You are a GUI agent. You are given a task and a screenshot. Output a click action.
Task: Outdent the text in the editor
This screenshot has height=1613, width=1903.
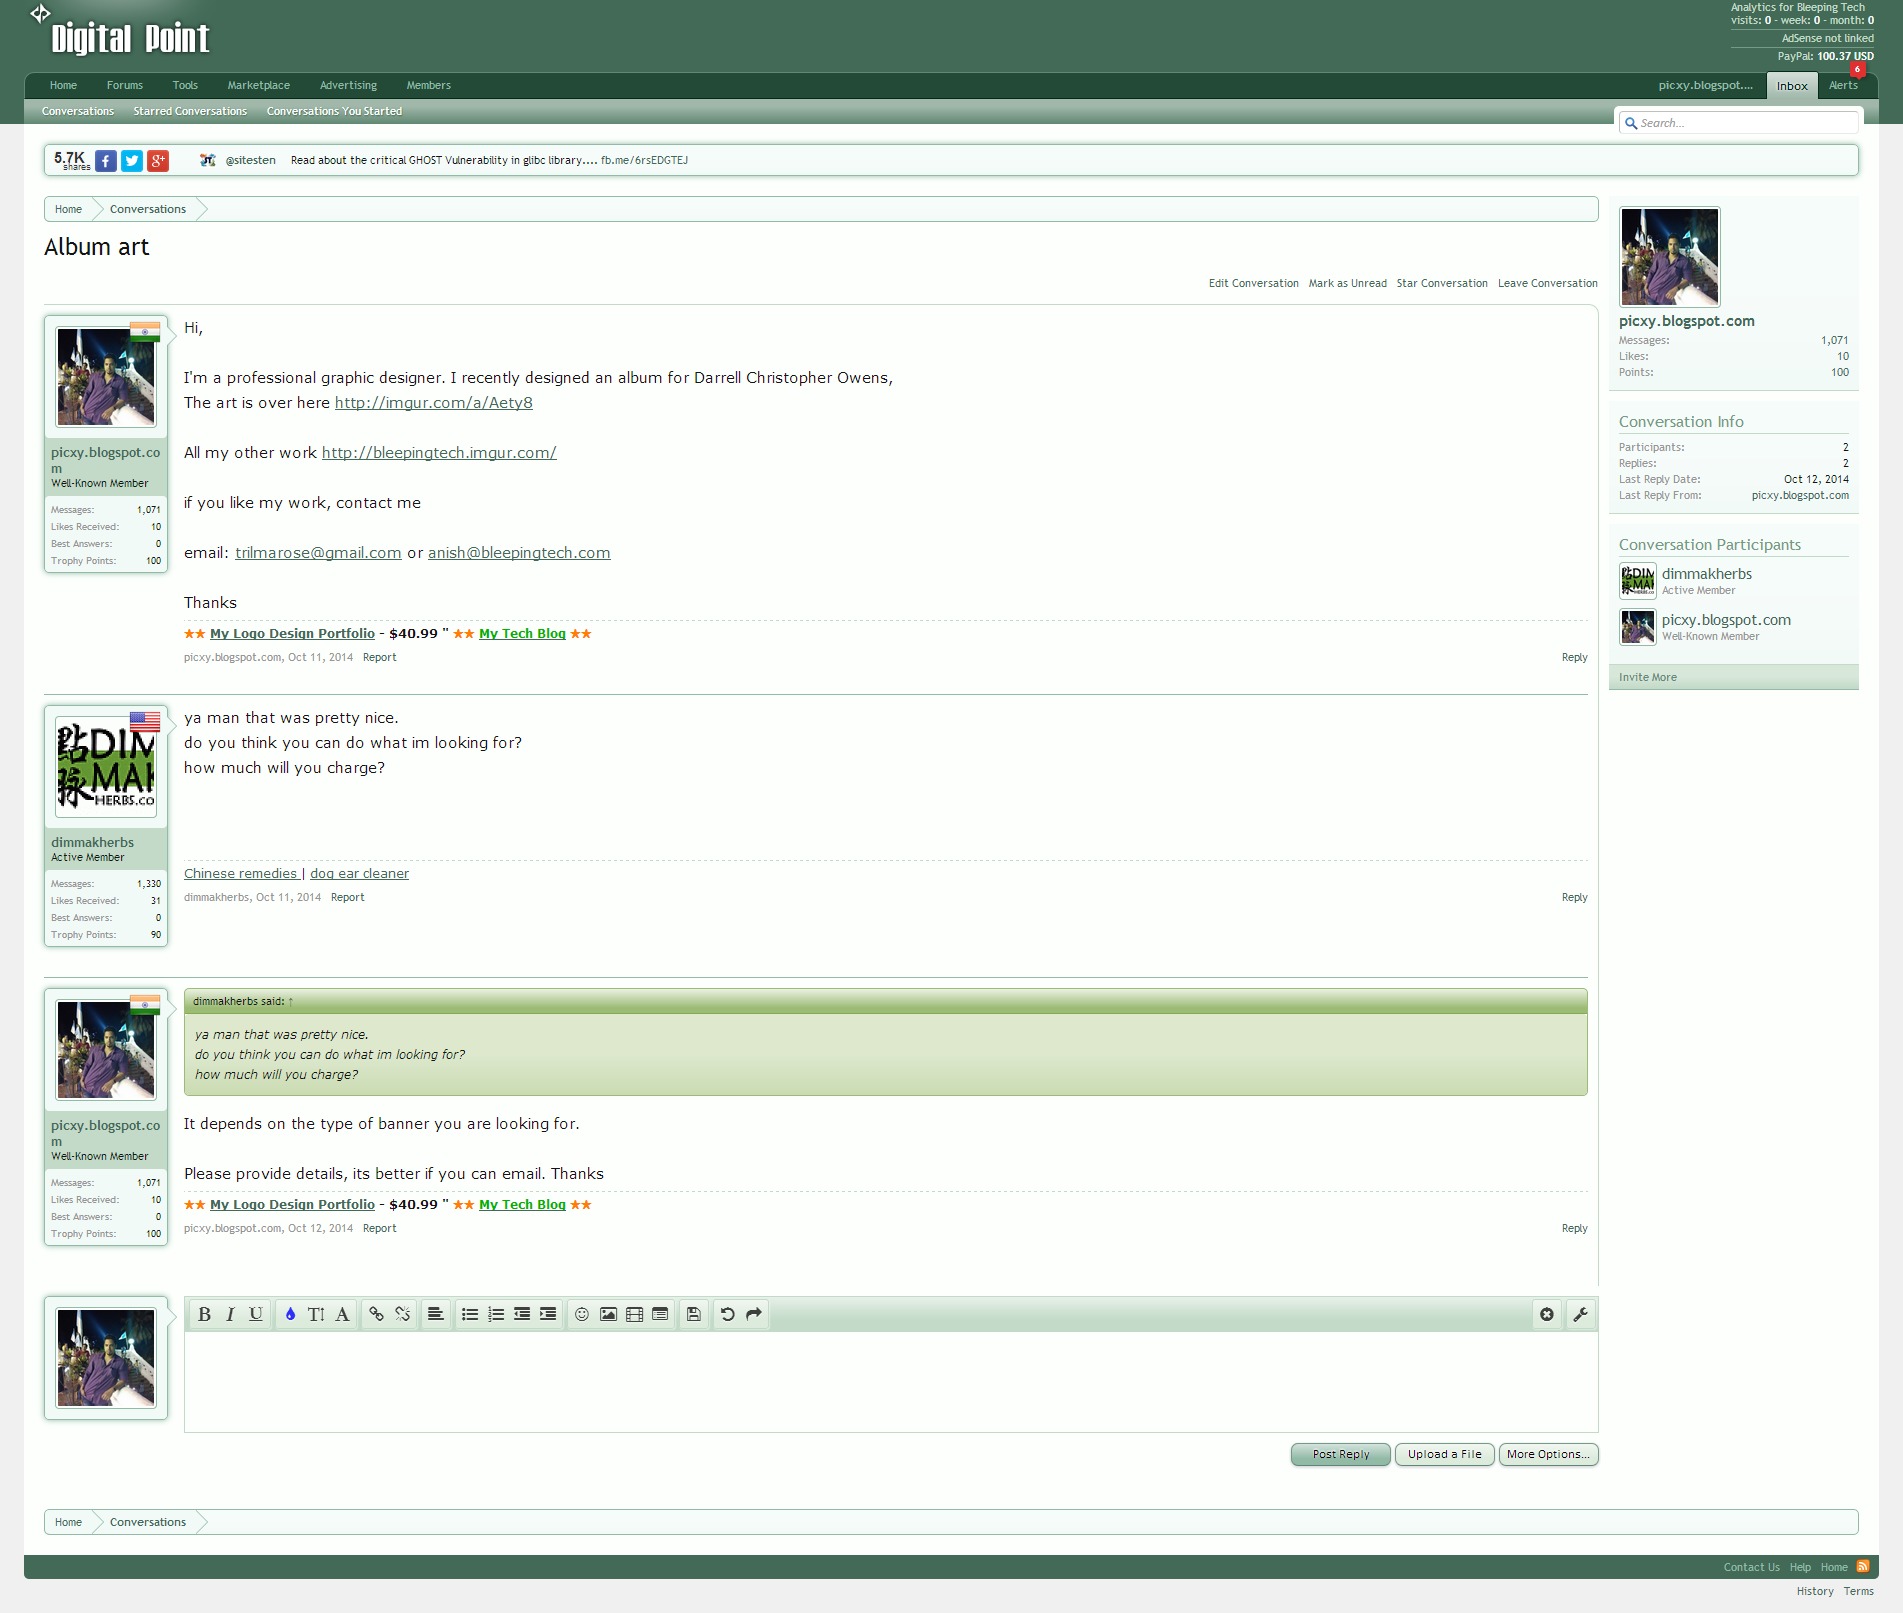click(x=522, y=1314)
